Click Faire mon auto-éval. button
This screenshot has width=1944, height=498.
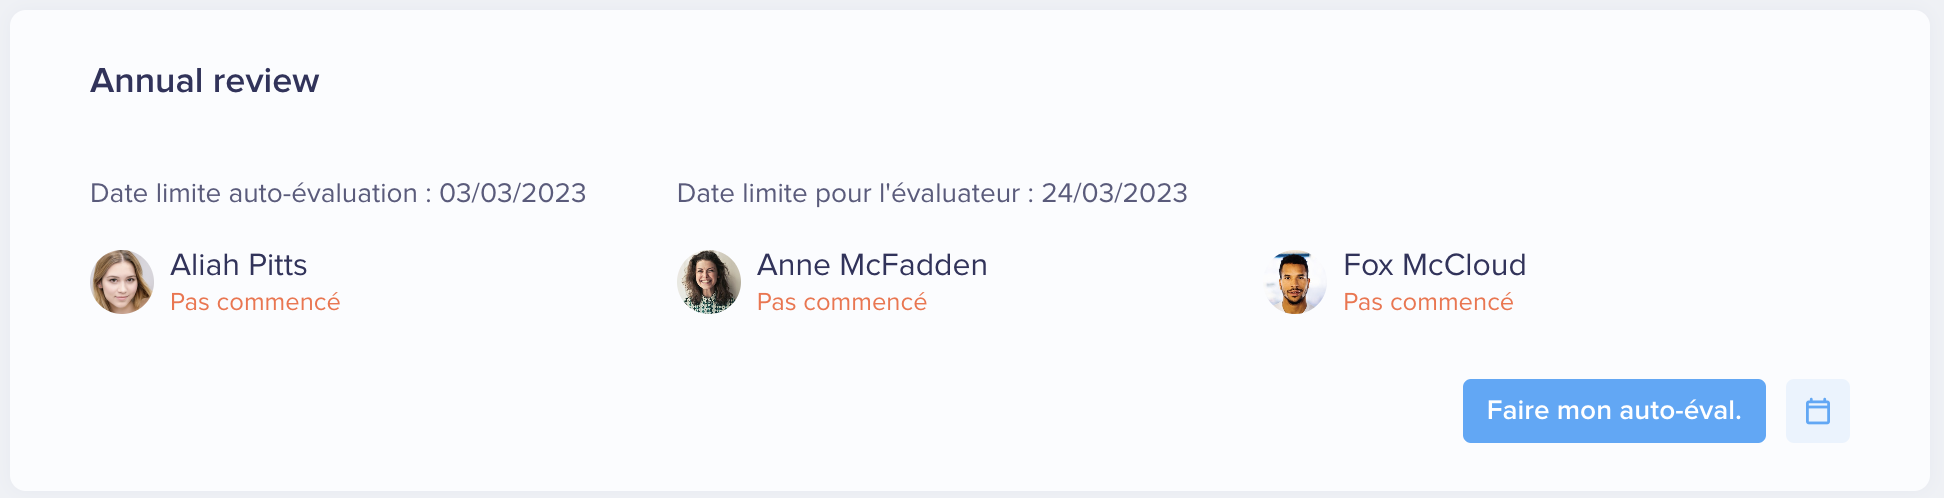point(1614,411)
